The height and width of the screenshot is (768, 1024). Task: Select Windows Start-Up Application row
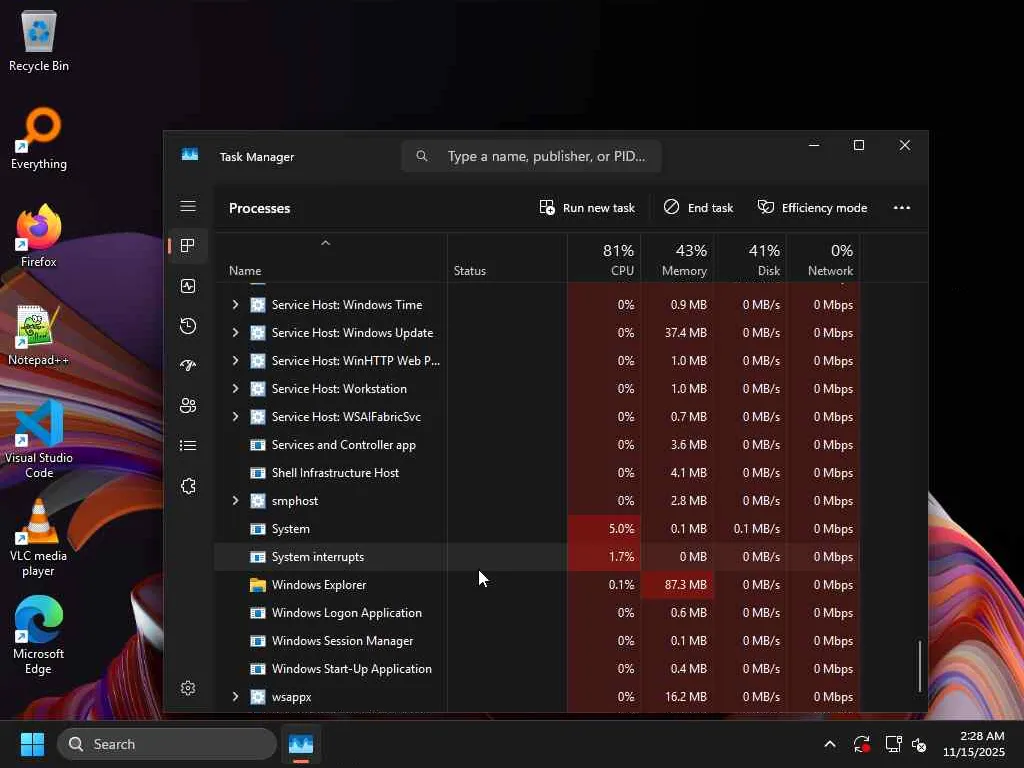(x=537, y=669)
